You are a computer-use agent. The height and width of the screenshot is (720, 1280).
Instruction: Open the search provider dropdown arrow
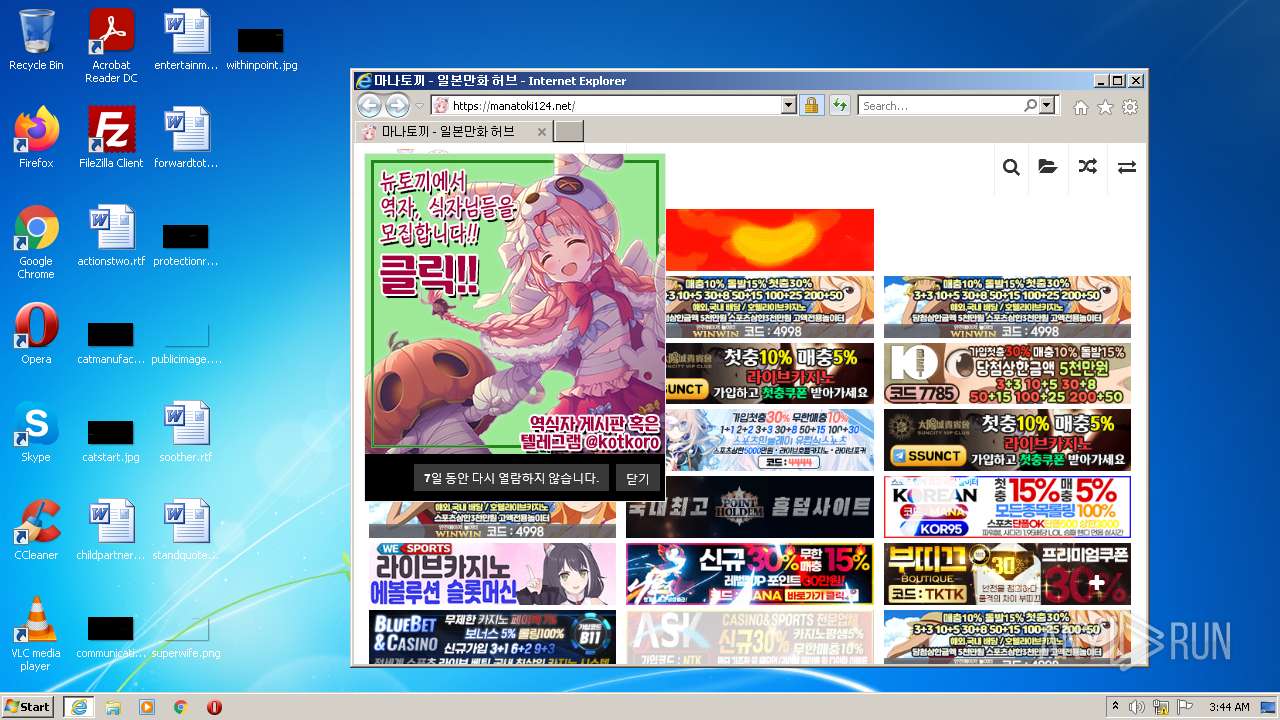pyautogui.click(x=1047, y=105)
